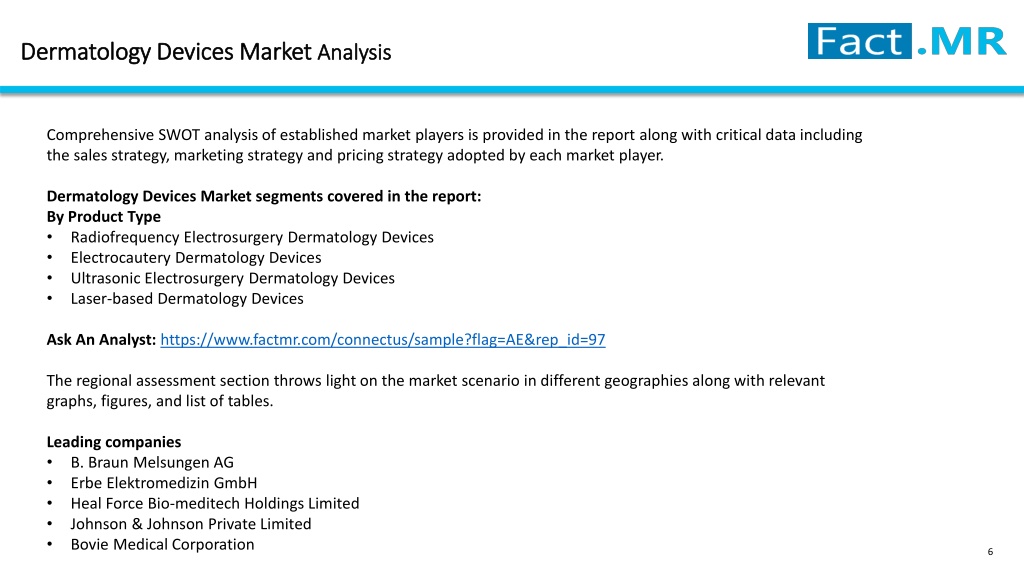Click the Comprehensive SWOT analysis paragraph
The image size is (1024, 576).
(x=455, y=145)
